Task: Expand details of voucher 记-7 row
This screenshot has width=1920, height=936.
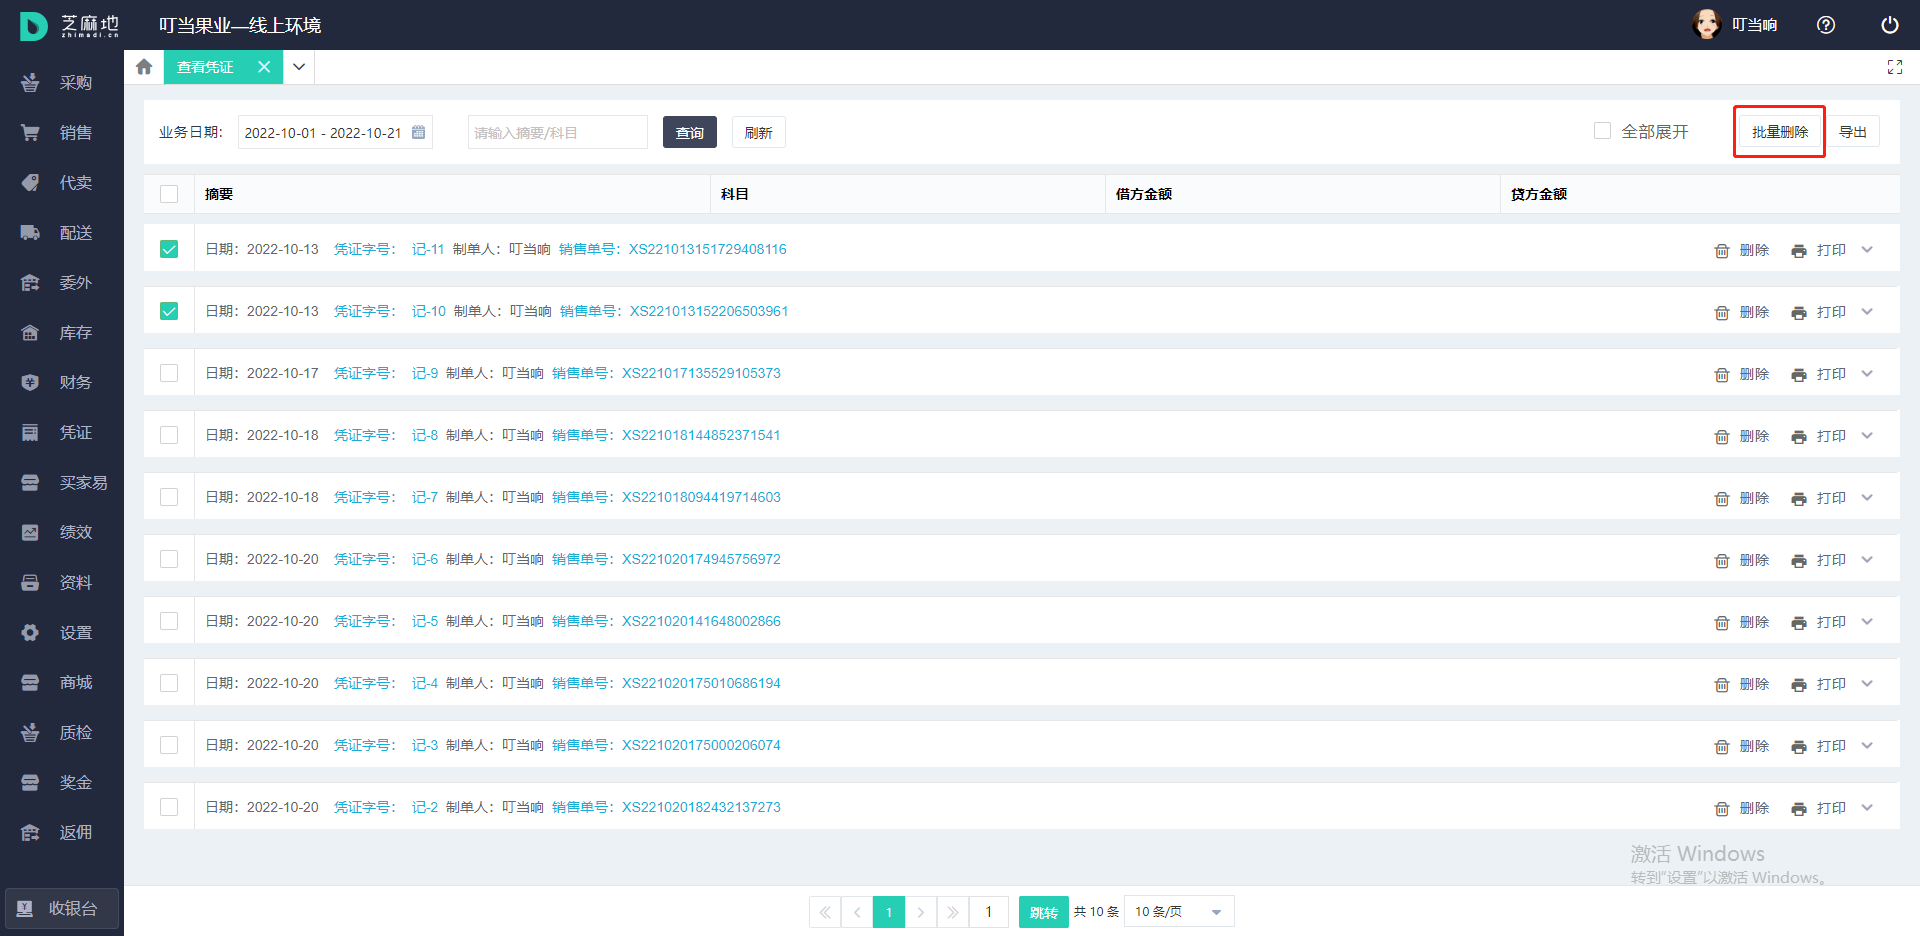Action: [x=1867, y=498]
